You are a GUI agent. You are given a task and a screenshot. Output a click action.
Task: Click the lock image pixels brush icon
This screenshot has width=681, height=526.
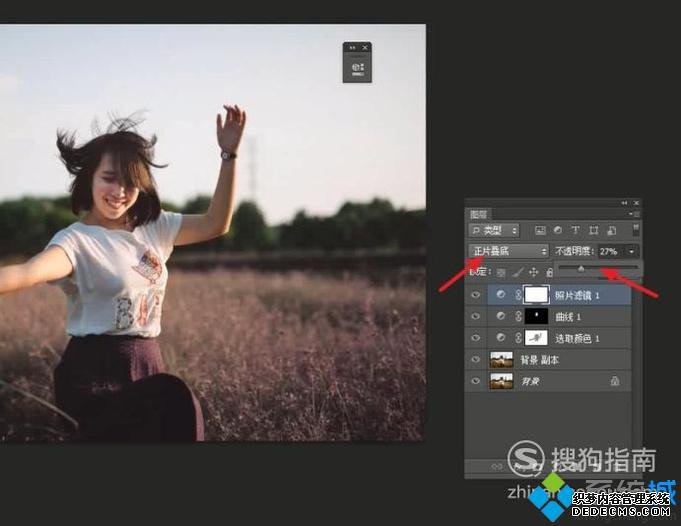pyautogui.click(x=518, y=272)
